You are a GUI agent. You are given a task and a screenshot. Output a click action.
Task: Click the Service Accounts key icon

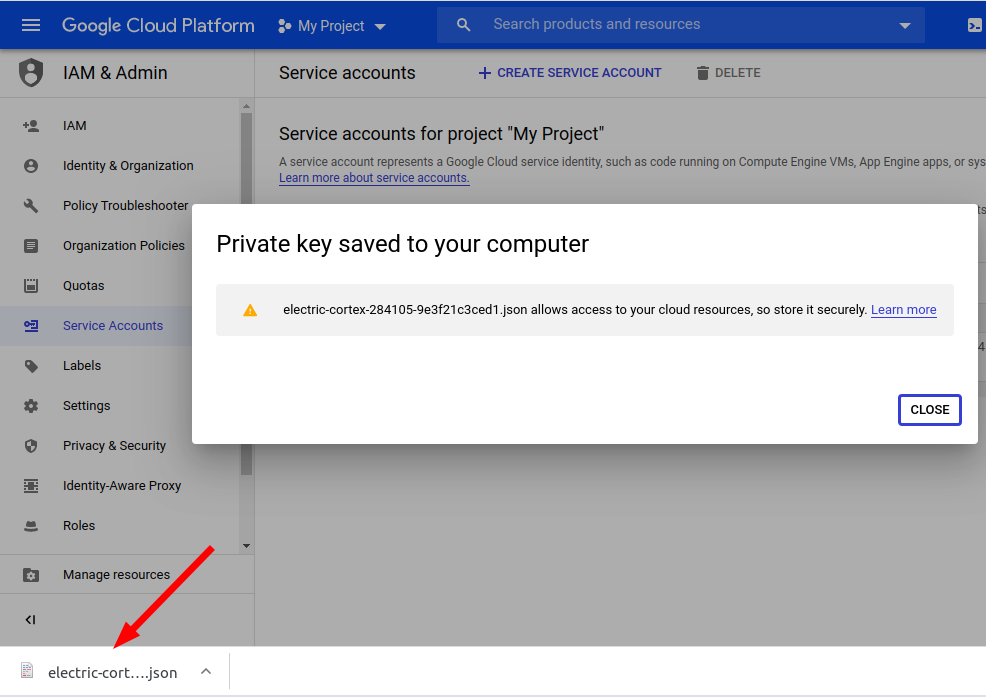coord(31,326)
